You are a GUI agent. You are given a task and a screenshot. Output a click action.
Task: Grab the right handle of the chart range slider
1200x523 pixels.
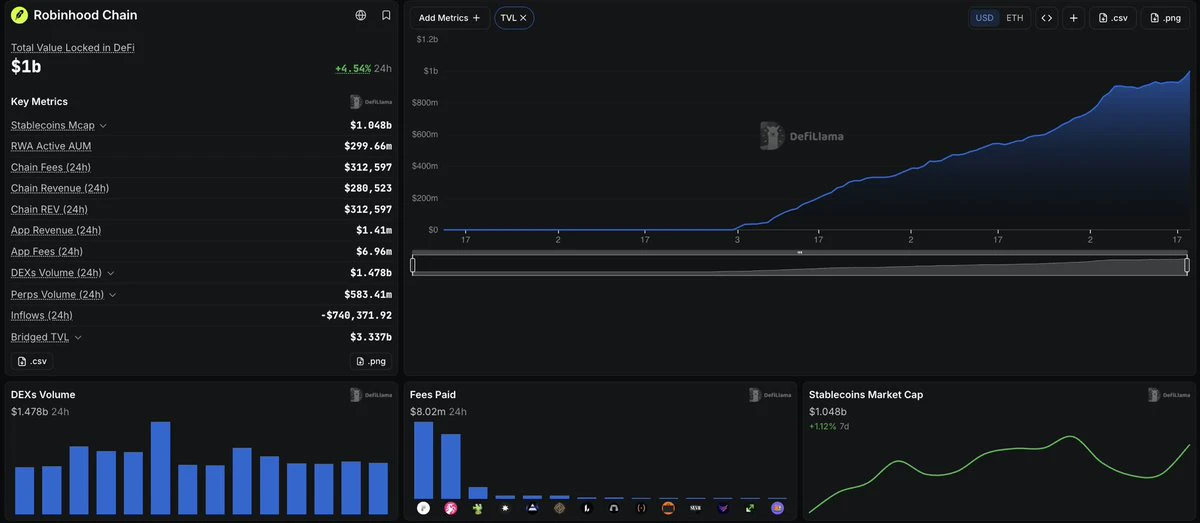coord(1187,265)
